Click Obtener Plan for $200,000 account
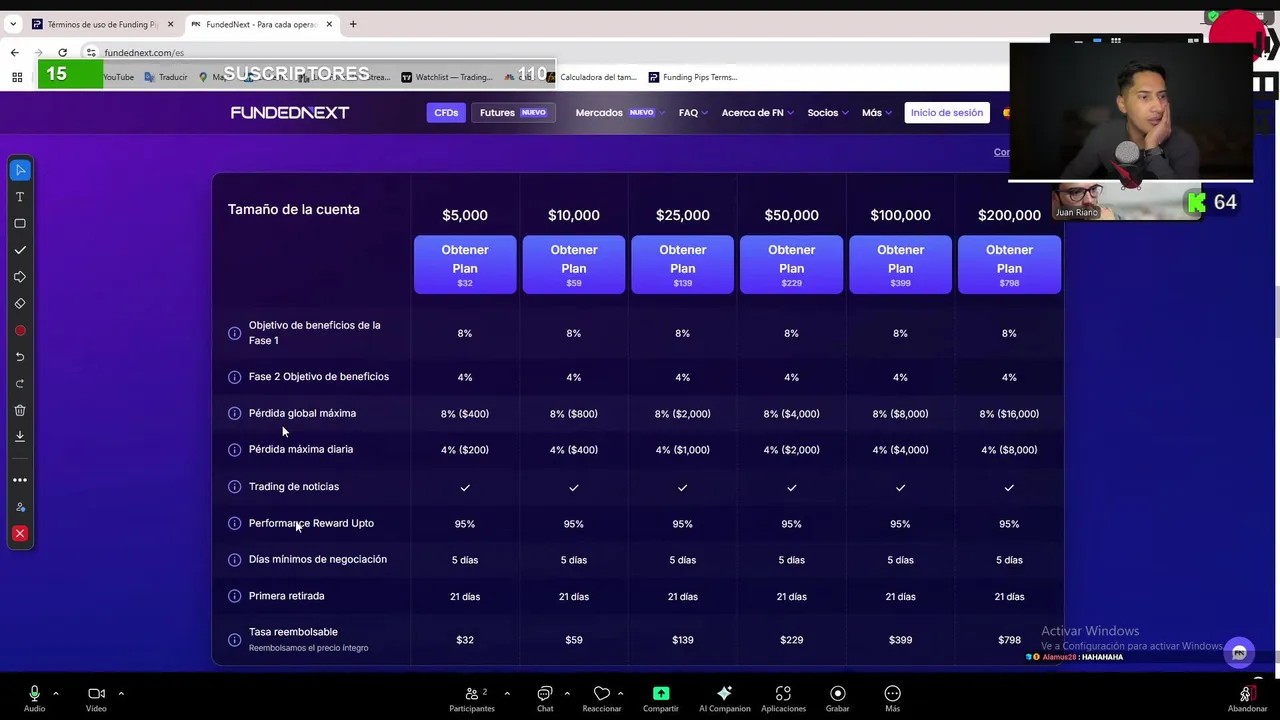 [1010, 265]
